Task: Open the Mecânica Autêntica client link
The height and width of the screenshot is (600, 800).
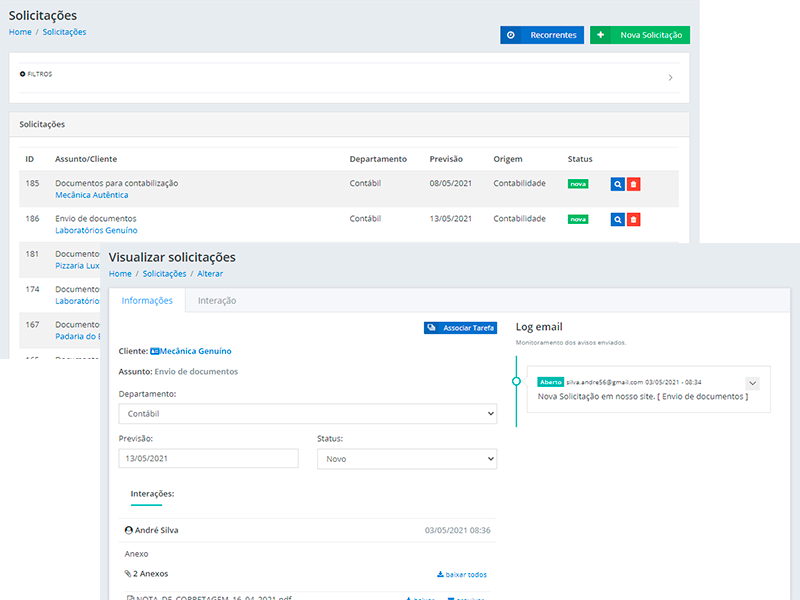Action: coord(91,195)
